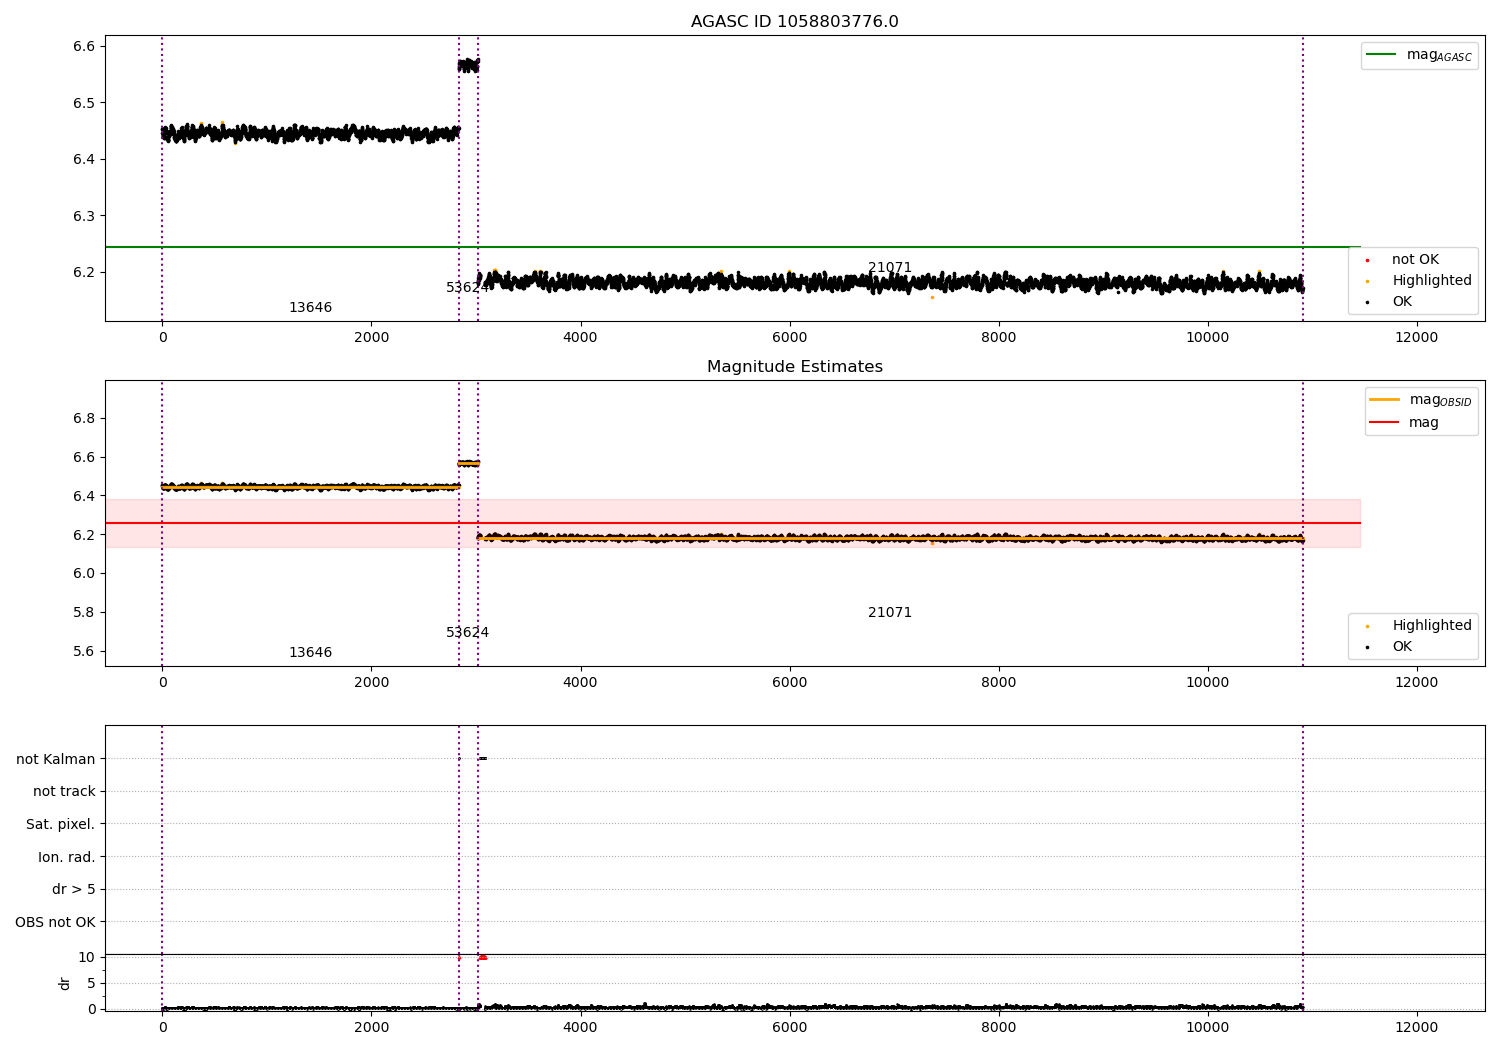Click the 6.6 y-axis tick of top plot
The width and height of the screenshot is (1500, 1050).
(84, 47)
